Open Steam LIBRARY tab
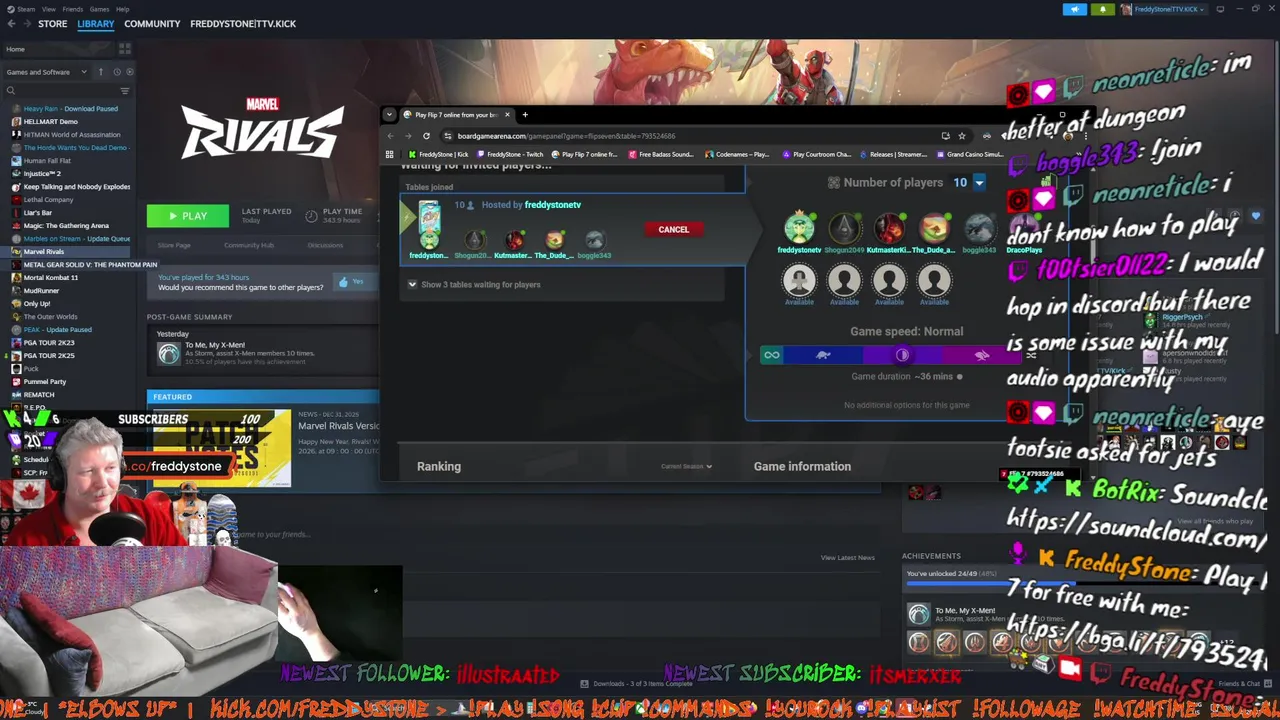Image resolution: width=1280 pixels, height=720 pixels. coord(96,24)
